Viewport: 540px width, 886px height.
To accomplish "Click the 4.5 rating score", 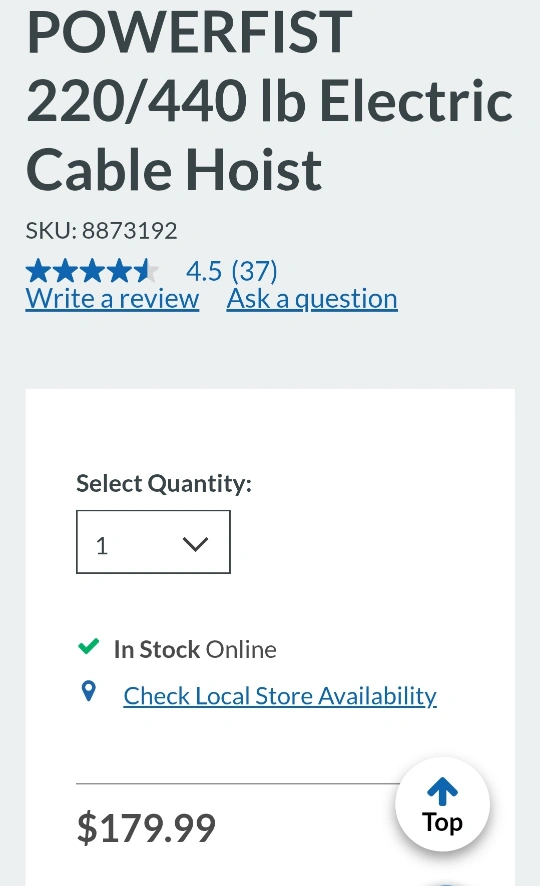I will tap(204, 271).
